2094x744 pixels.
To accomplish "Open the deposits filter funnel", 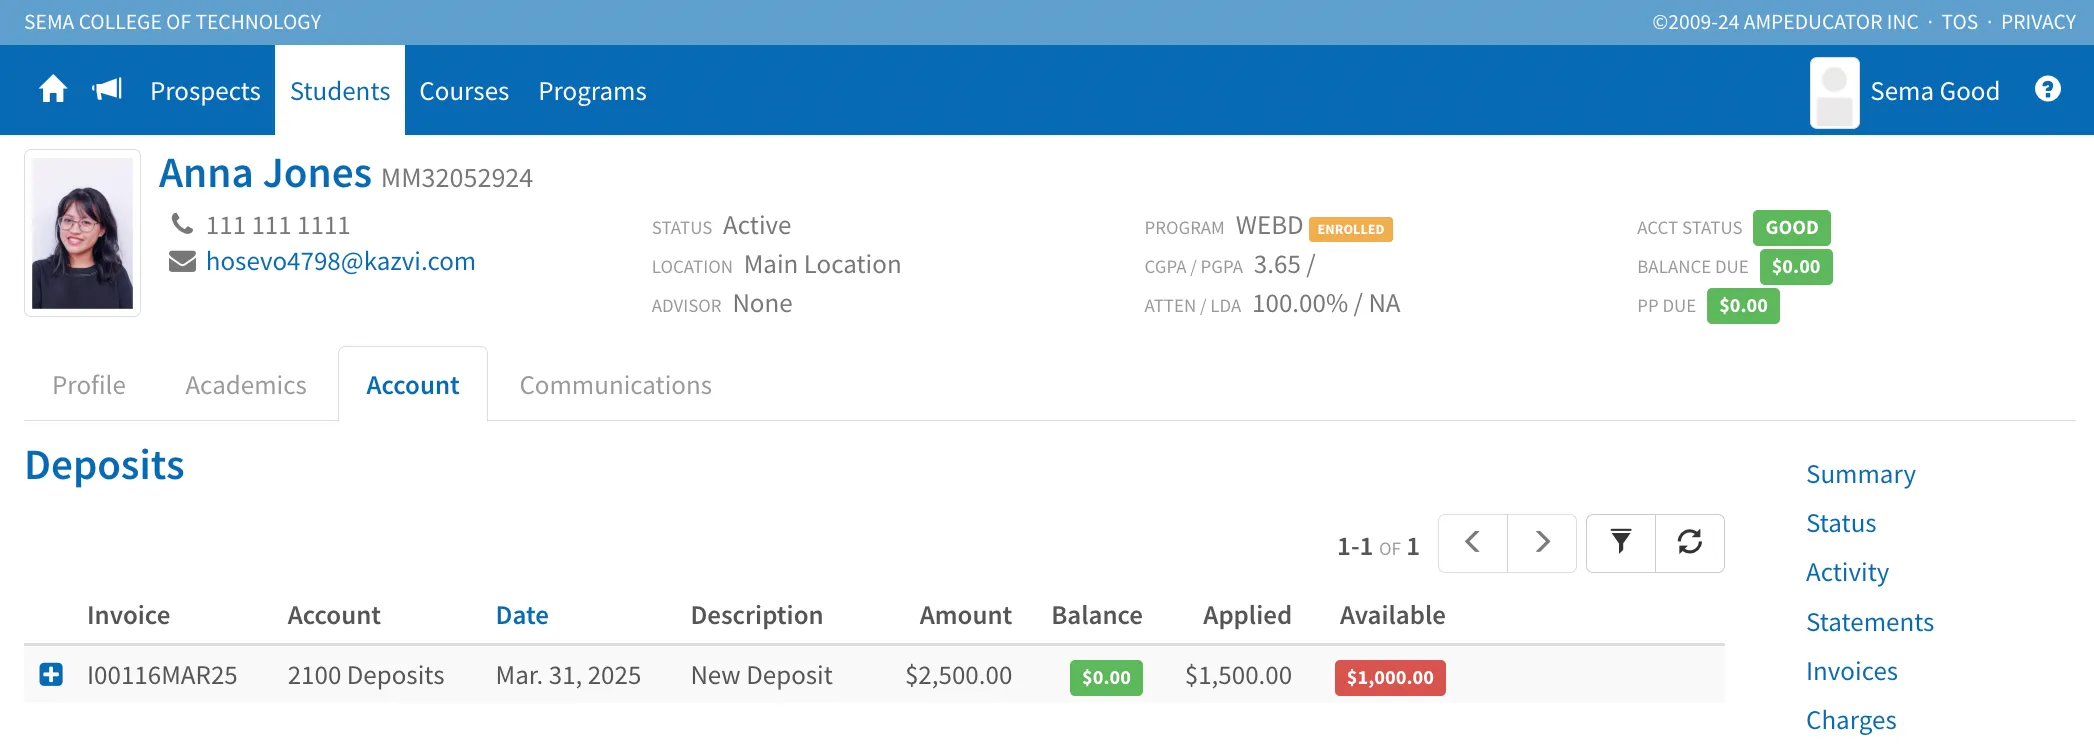I will click(x=1621, y=543).
